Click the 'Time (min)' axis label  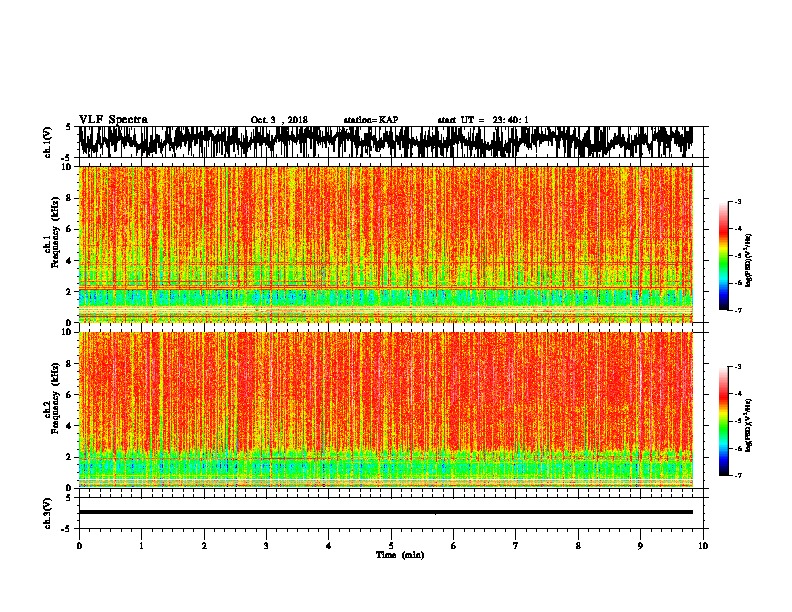pyautogui.click(x=400, y=555)
